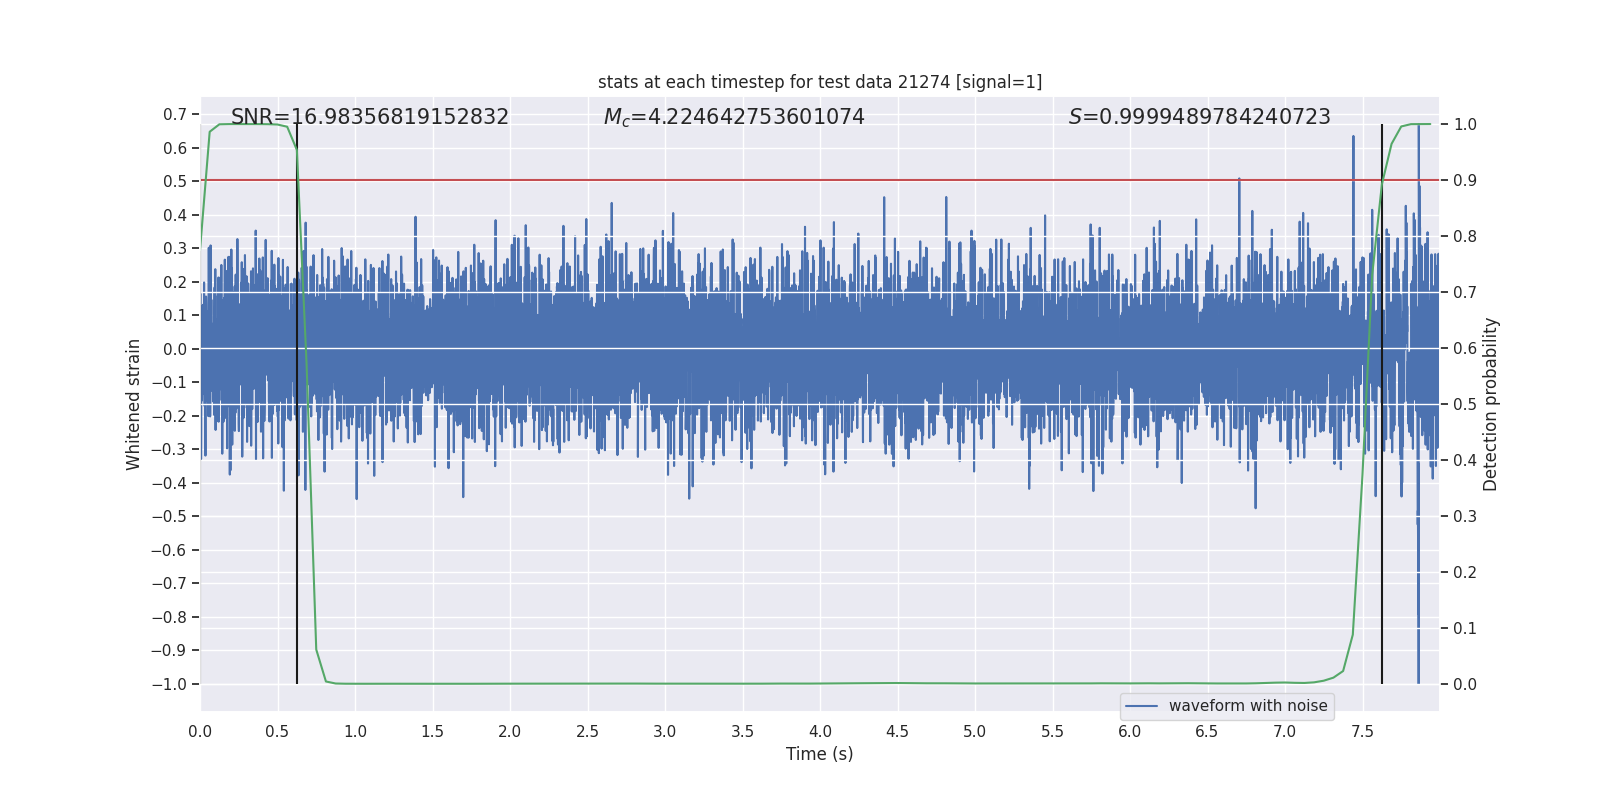This screenshot has height=800, width=1600.
Task: Click the x-axis tick label 7.5
Action: coord(1362,732)
